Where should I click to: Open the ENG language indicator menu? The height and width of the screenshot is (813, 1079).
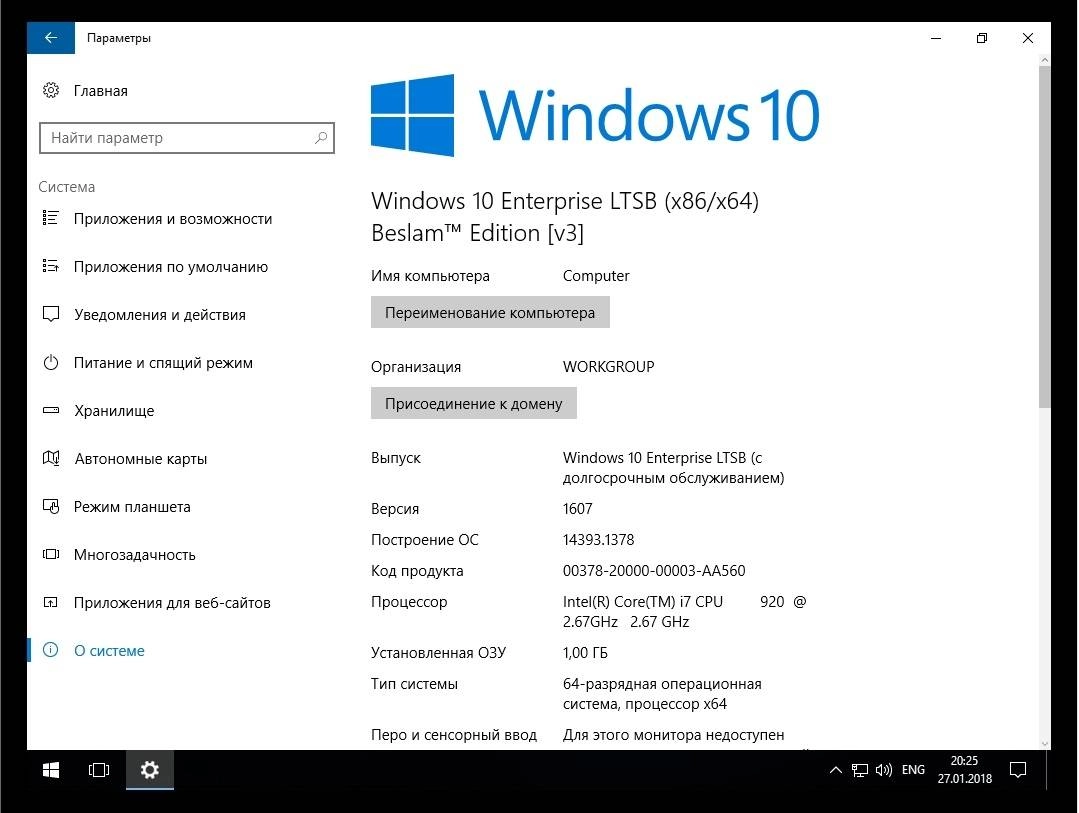click(x=912, y=770)
